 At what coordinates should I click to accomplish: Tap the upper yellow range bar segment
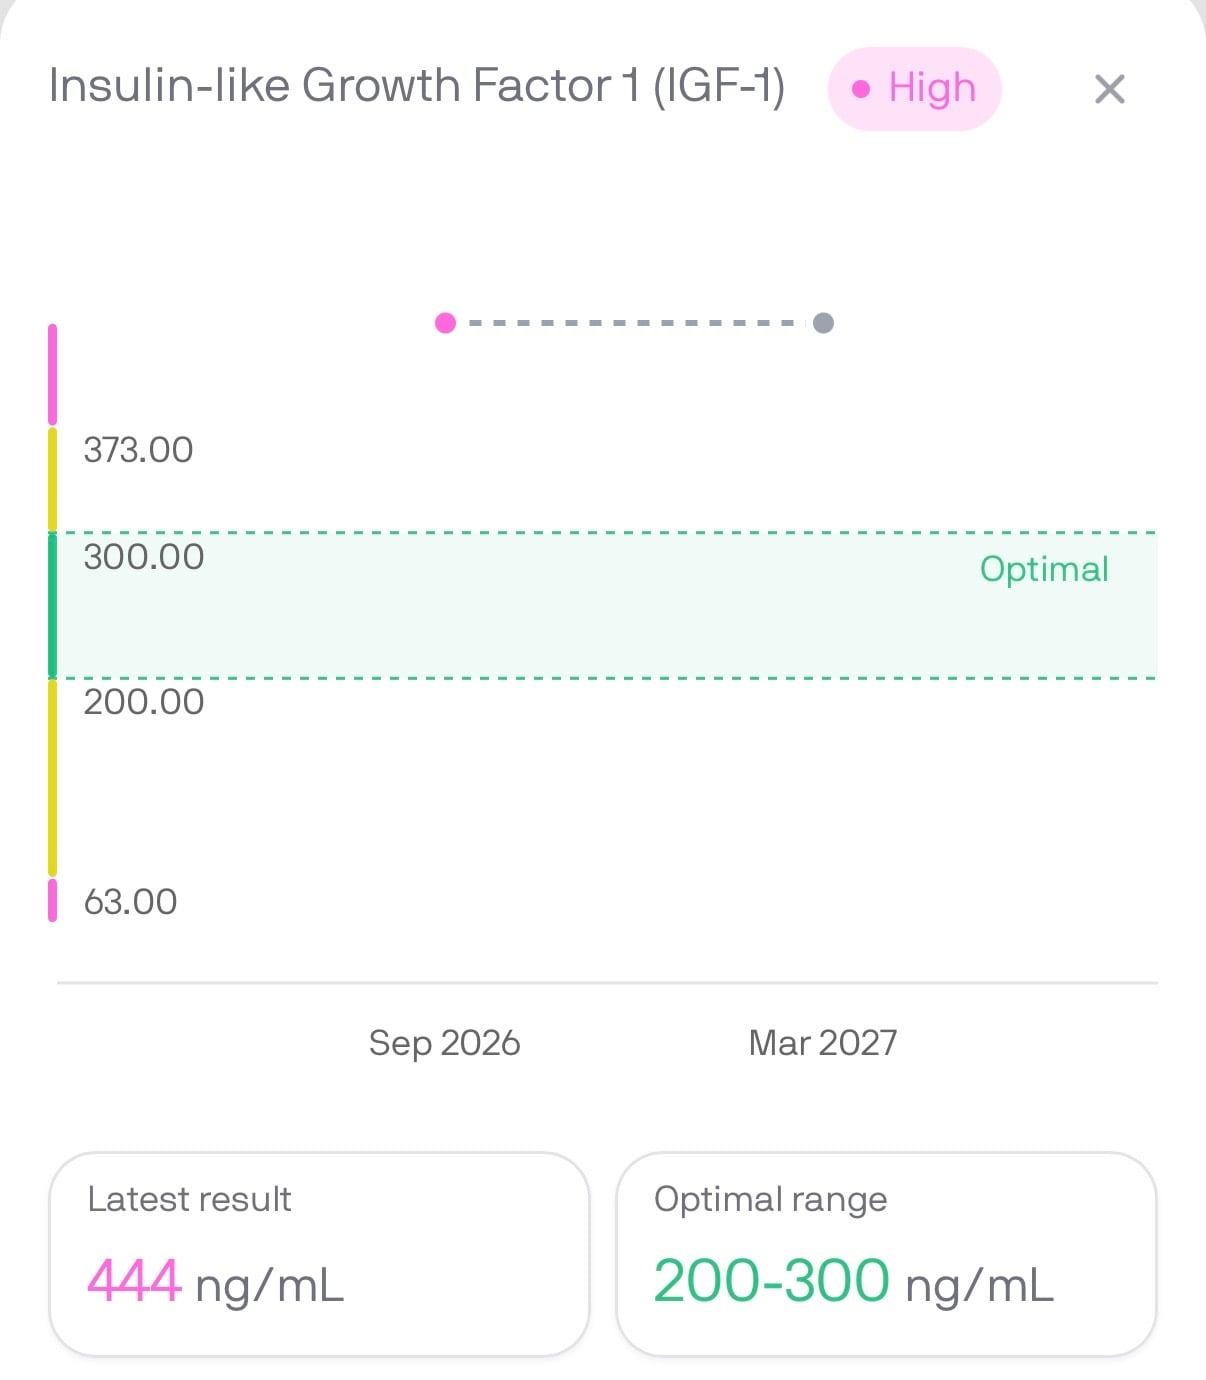coord(53,479)
